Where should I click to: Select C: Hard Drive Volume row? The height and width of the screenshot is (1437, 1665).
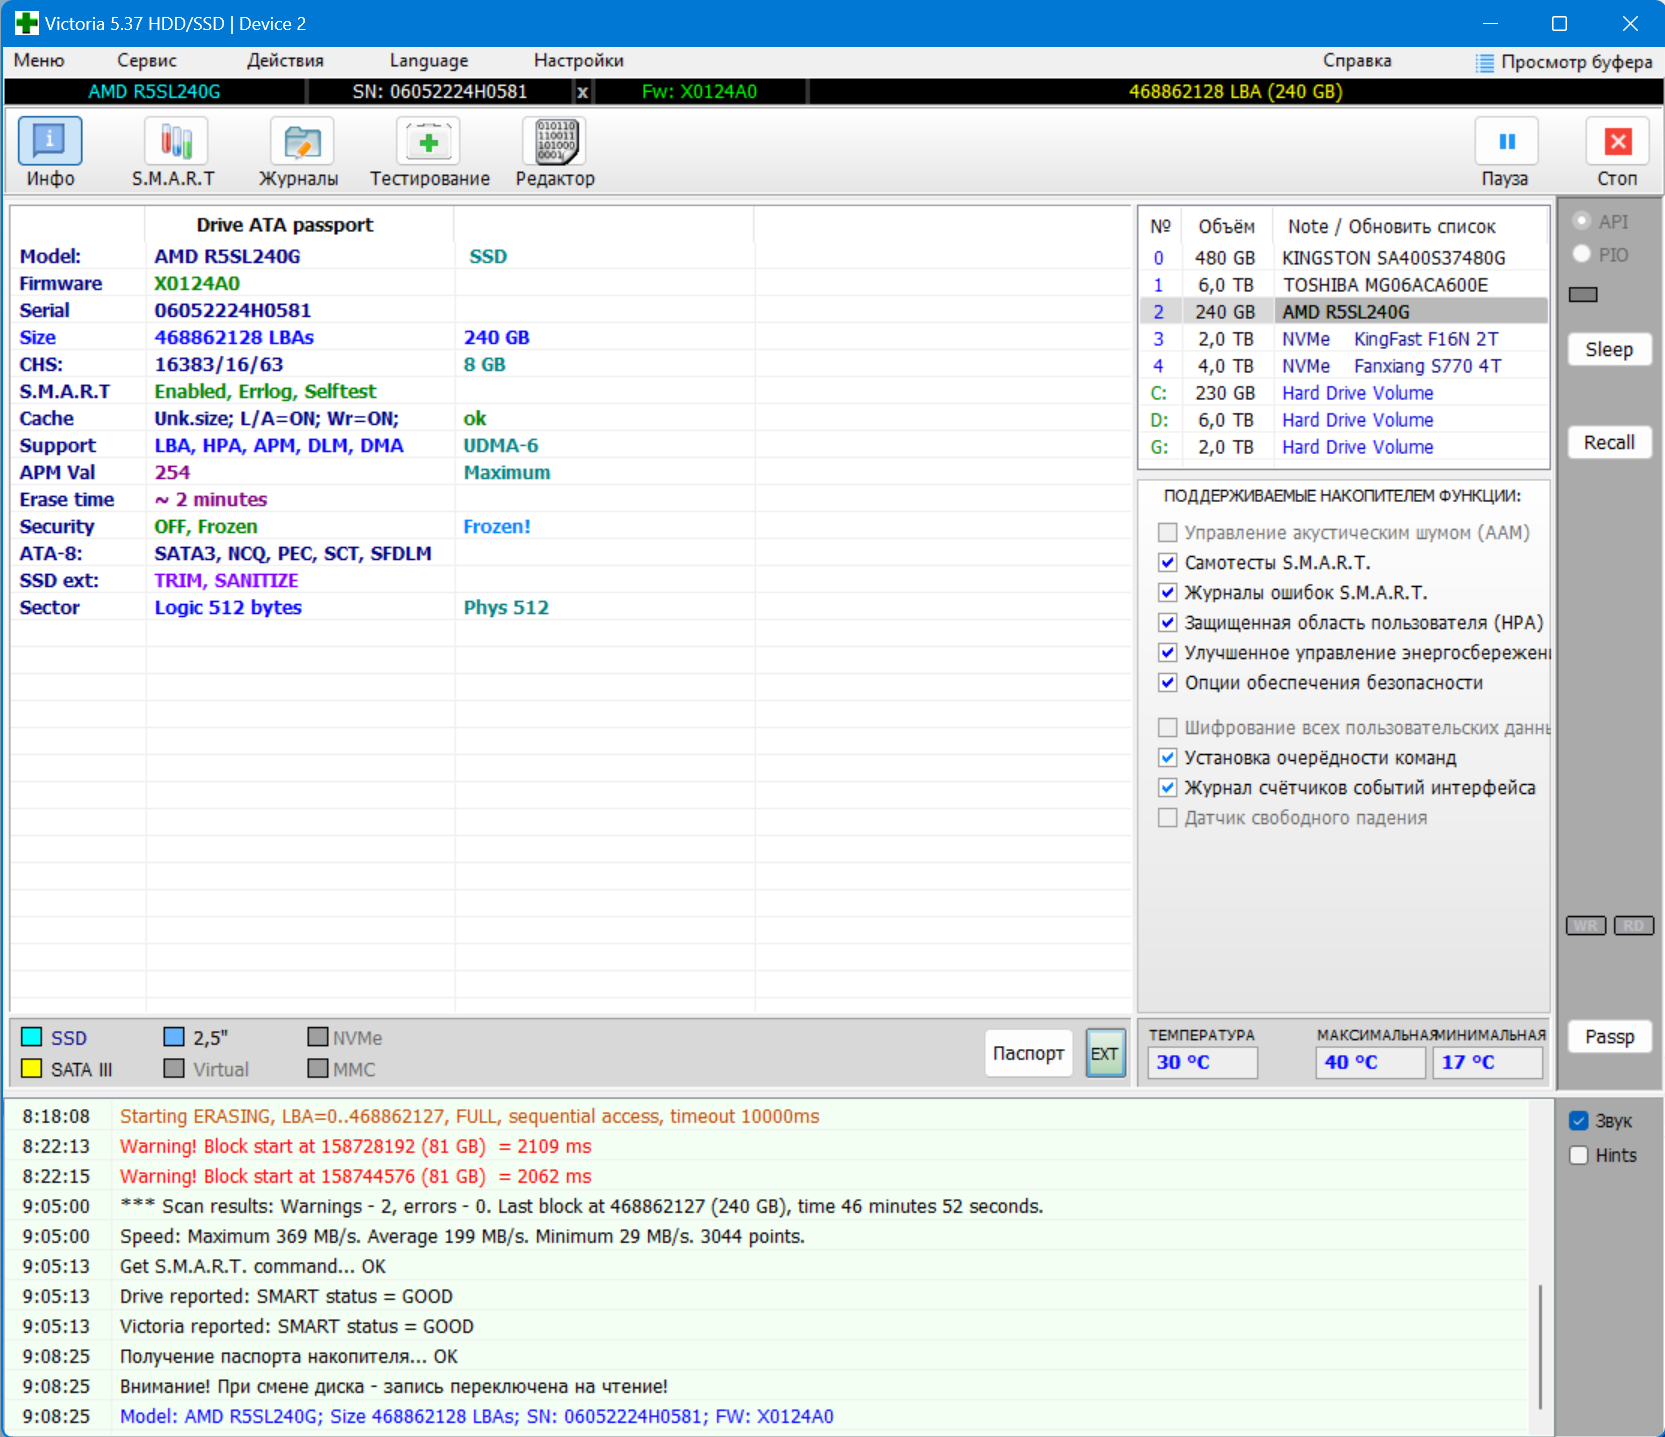click(x=1344, y=393)
